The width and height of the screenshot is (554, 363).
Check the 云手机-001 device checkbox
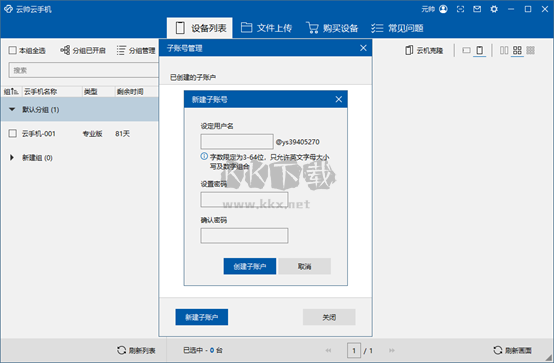12,133
